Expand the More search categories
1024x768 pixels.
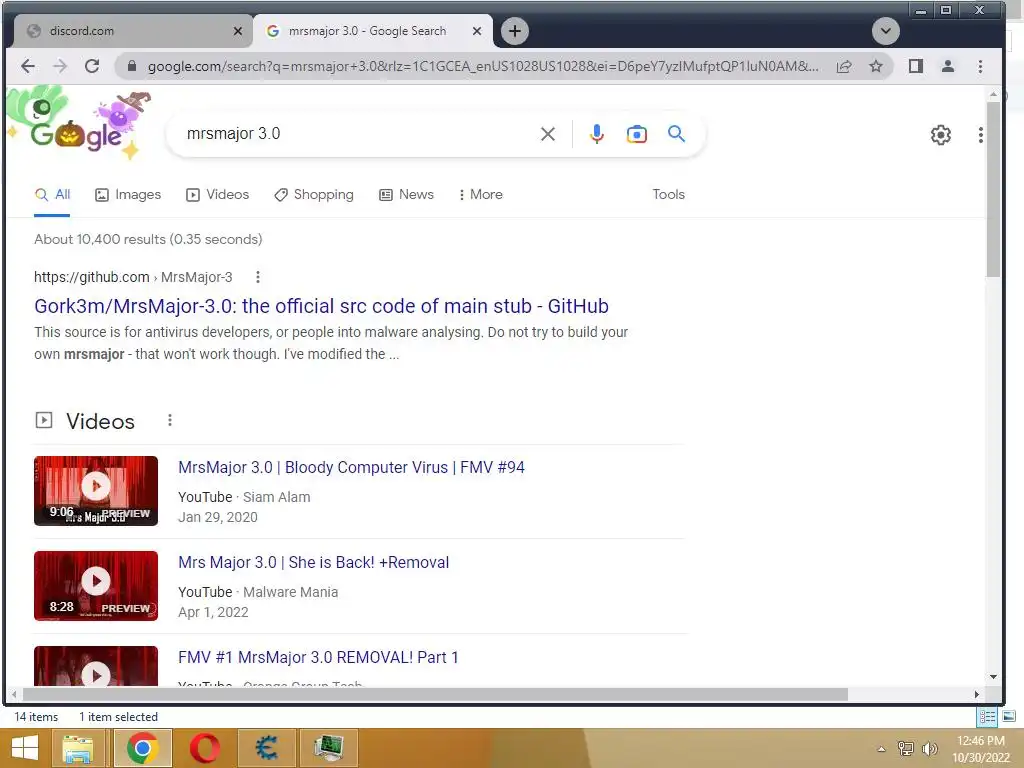point(481,195)
